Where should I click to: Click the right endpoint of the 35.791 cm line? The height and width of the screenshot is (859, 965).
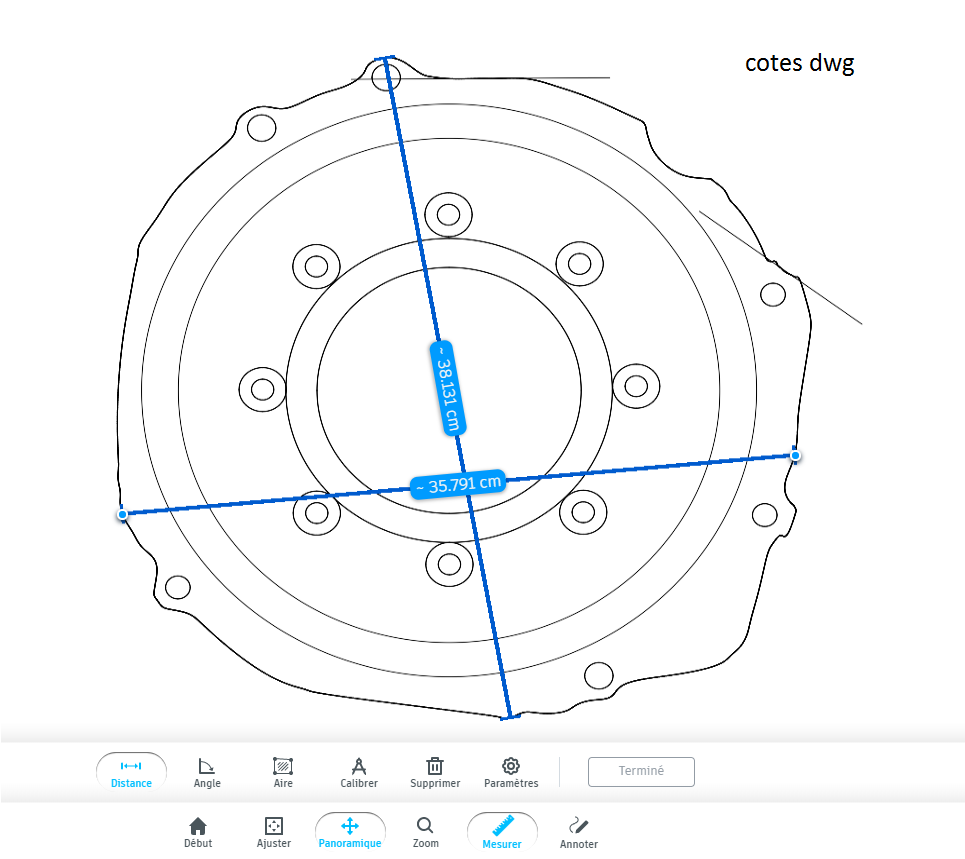pyautogui.click(x=795, y=455)
